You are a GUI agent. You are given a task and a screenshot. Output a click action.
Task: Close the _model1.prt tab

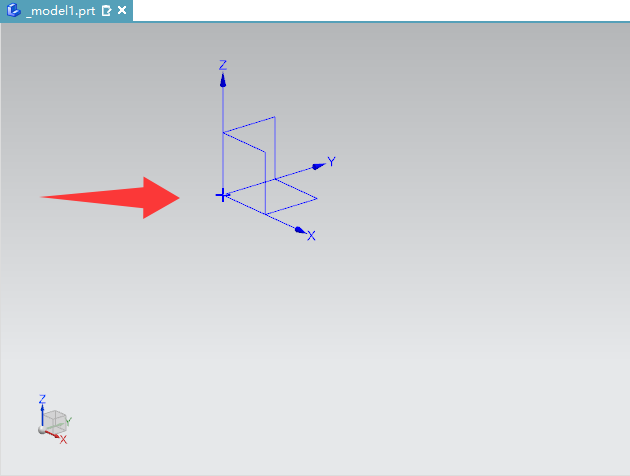click(x=122, y=10)
